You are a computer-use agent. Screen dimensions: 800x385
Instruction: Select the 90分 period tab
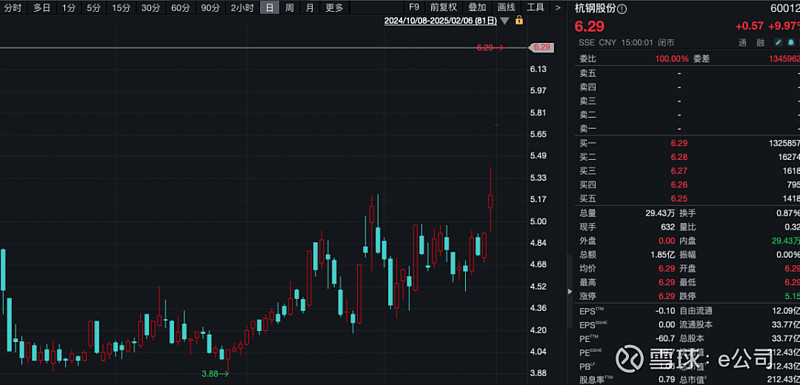click(210, 8)
